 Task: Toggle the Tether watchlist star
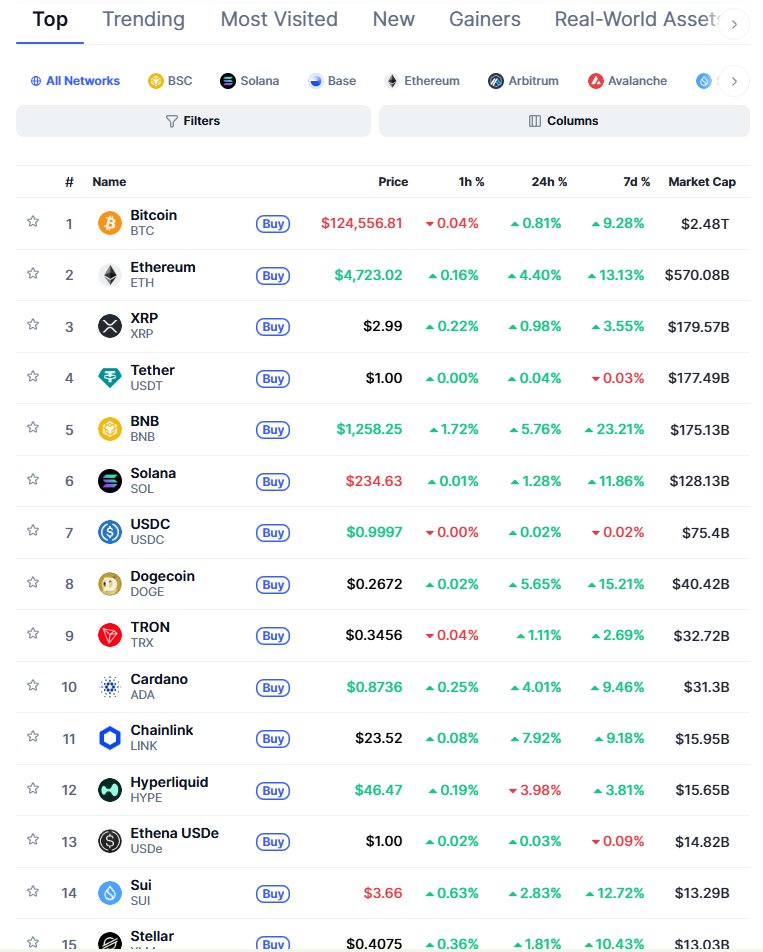click(x=33, y=376)
